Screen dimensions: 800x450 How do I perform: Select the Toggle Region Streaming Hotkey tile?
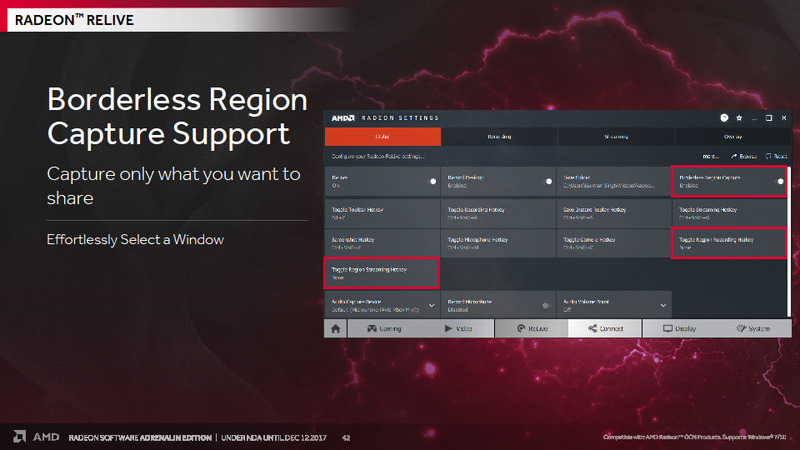(x=382, y=273)
